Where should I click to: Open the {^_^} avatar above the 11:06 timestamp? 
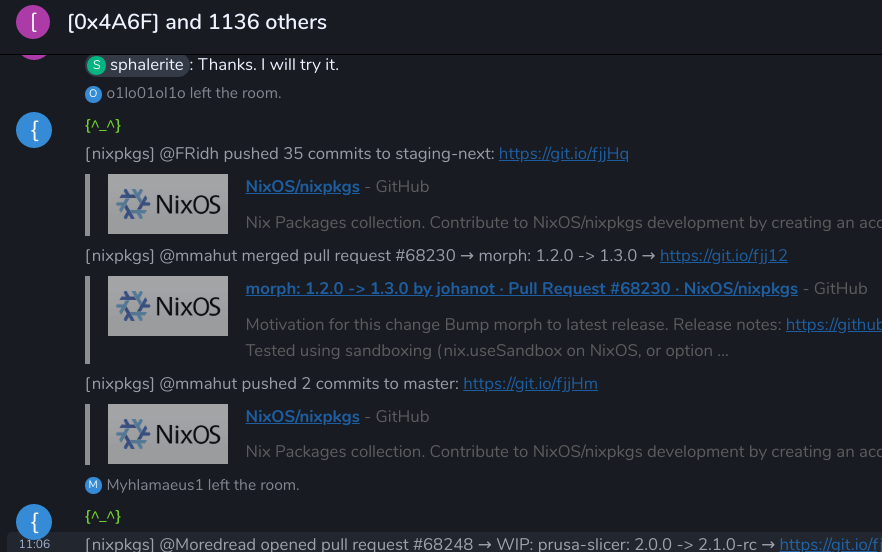[x=34, y=520]
